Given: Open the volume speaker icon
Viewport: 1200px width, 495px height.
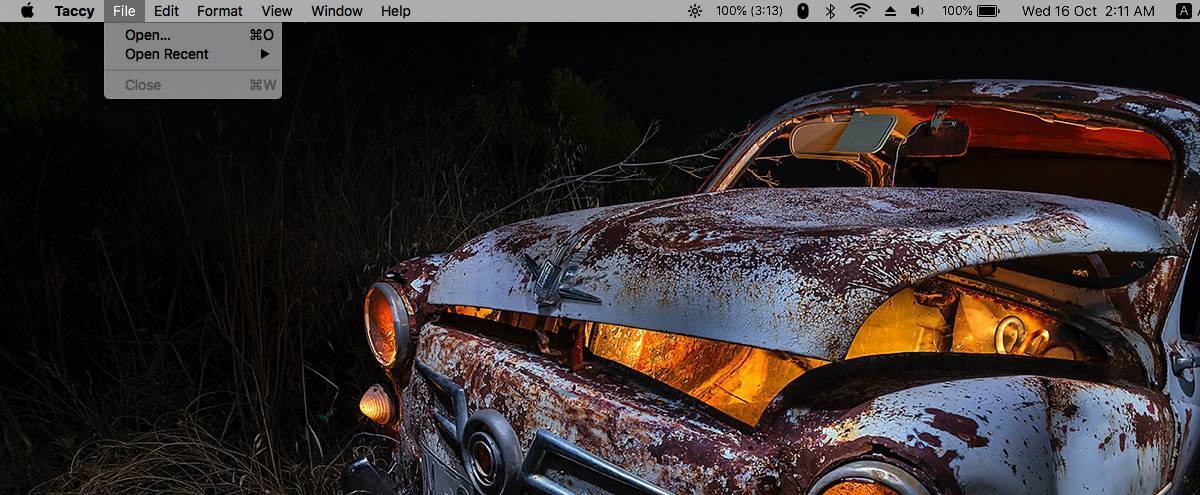Looking at the screenshot, I should pos(917,11).
